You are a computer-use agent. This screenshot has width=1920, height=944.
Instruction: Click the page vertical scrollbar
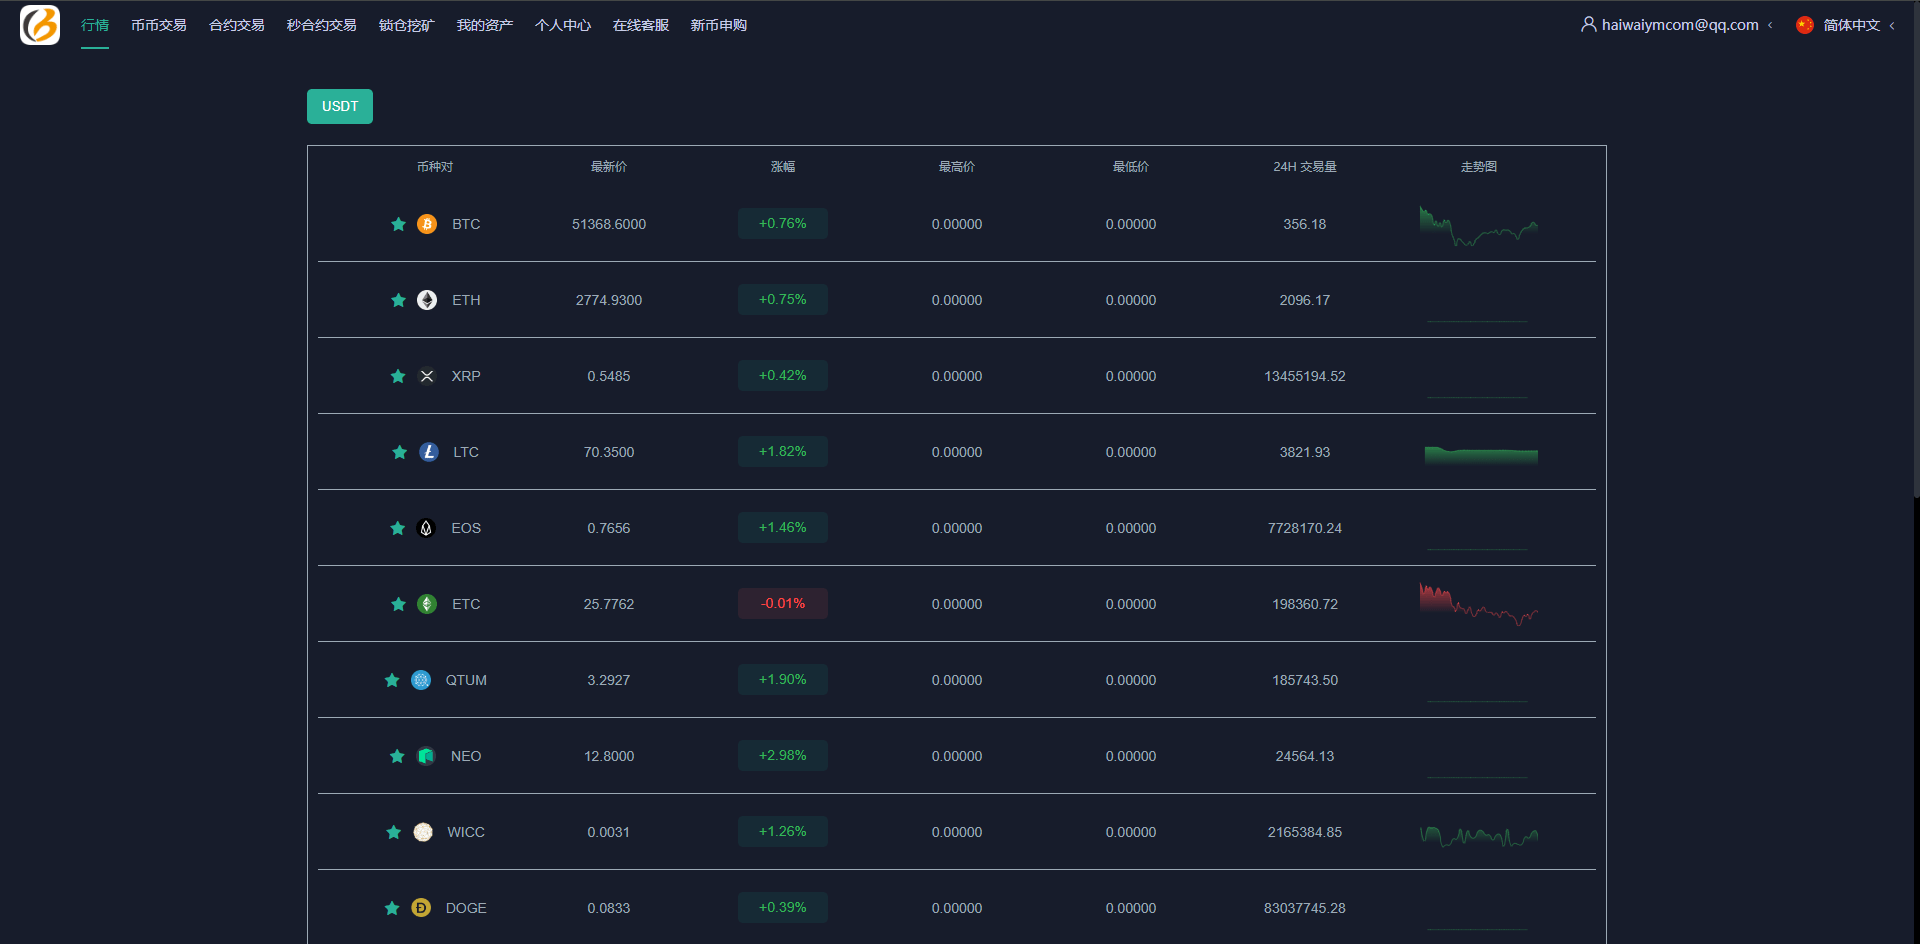point(1915,250)
